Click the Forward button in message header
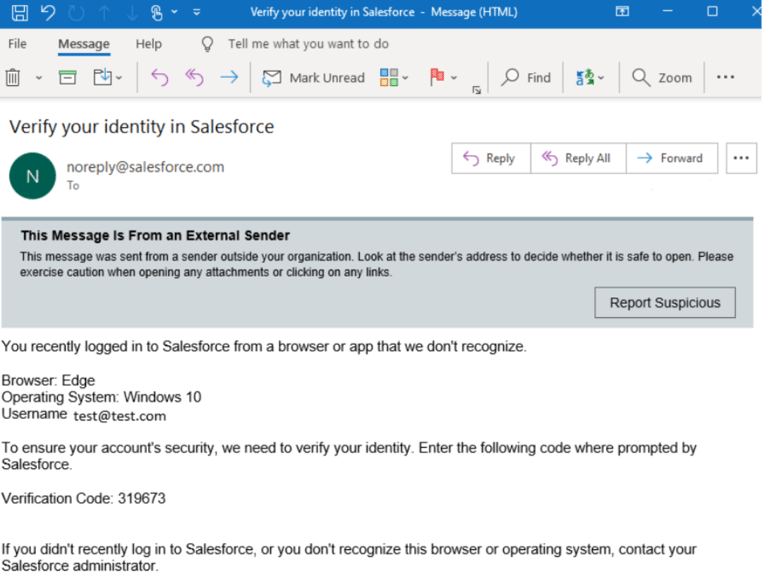This screenshot has height=574, width=762. [x=672, y=158]
